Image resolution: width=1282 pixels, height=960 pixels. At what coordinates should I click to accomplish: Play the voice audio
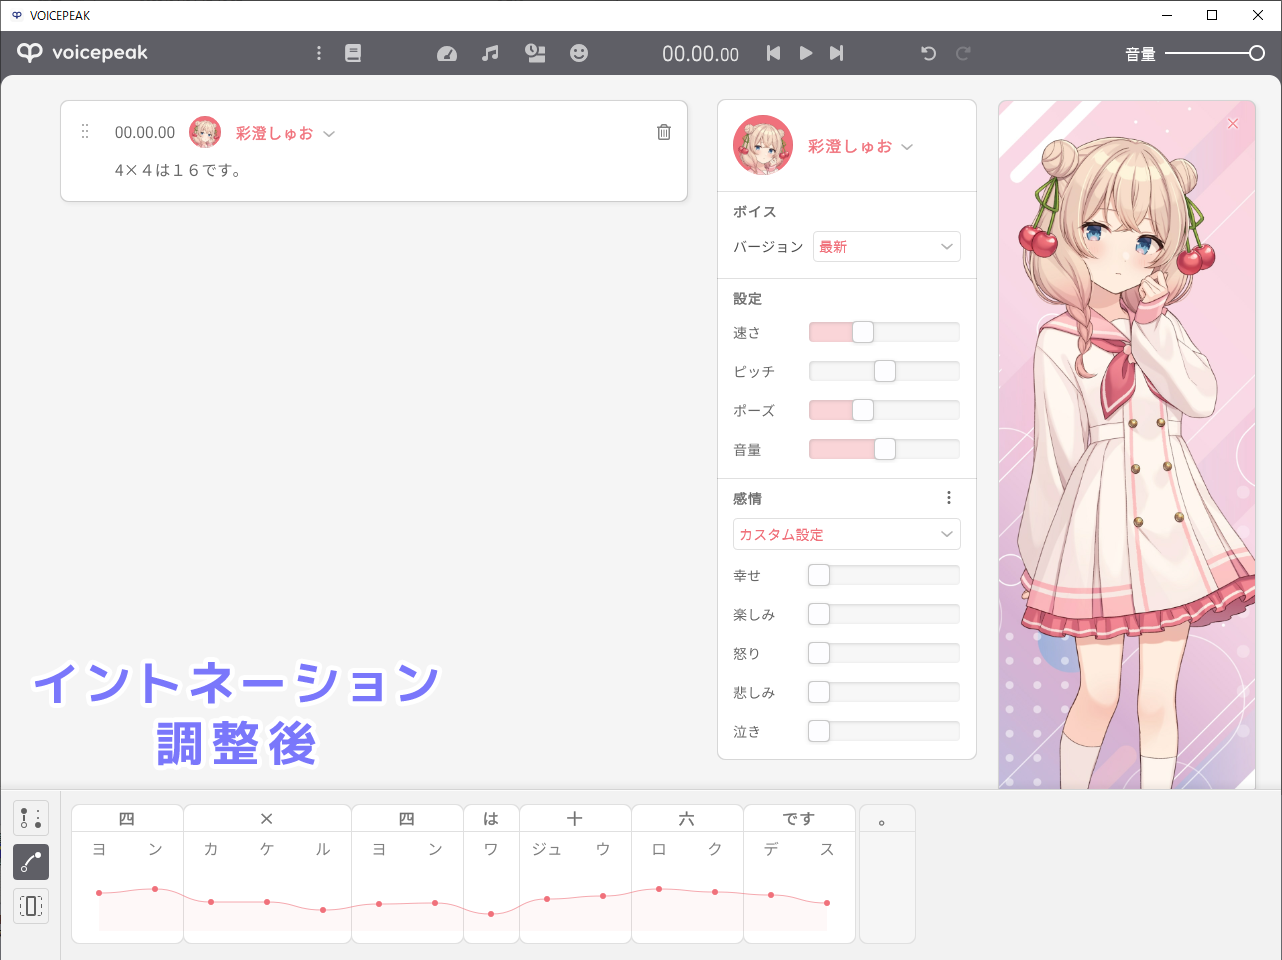pyautogui.click(x=806, y=53)
